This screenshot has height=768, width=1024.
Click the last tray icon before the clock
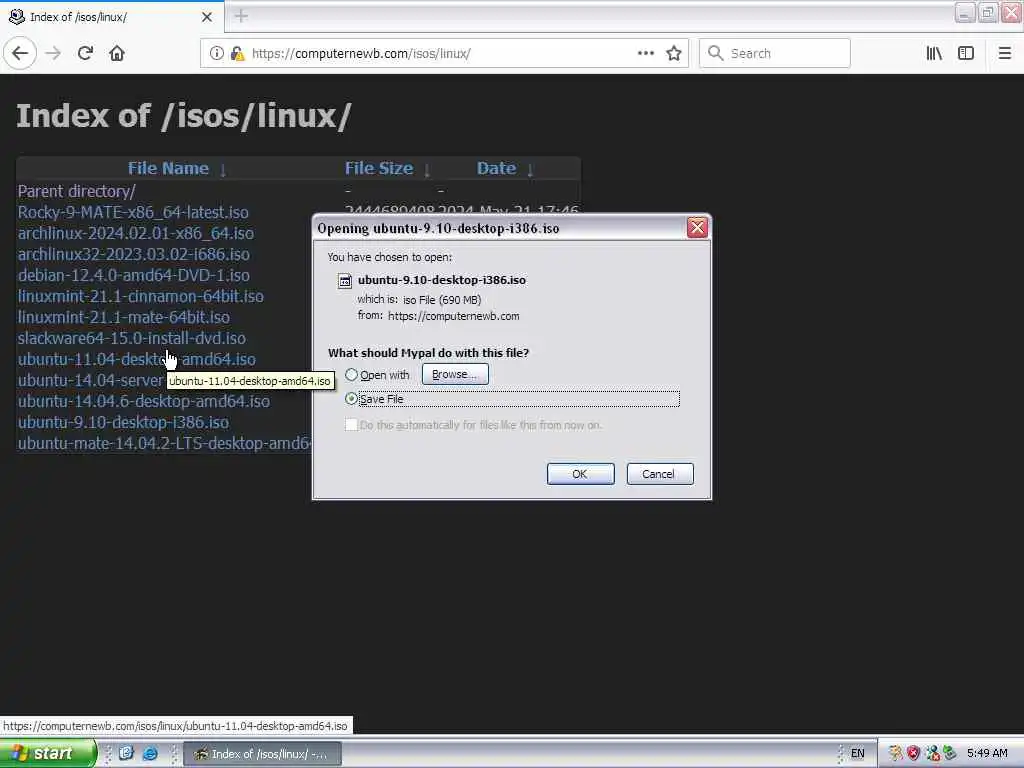[x=950, y=753]
